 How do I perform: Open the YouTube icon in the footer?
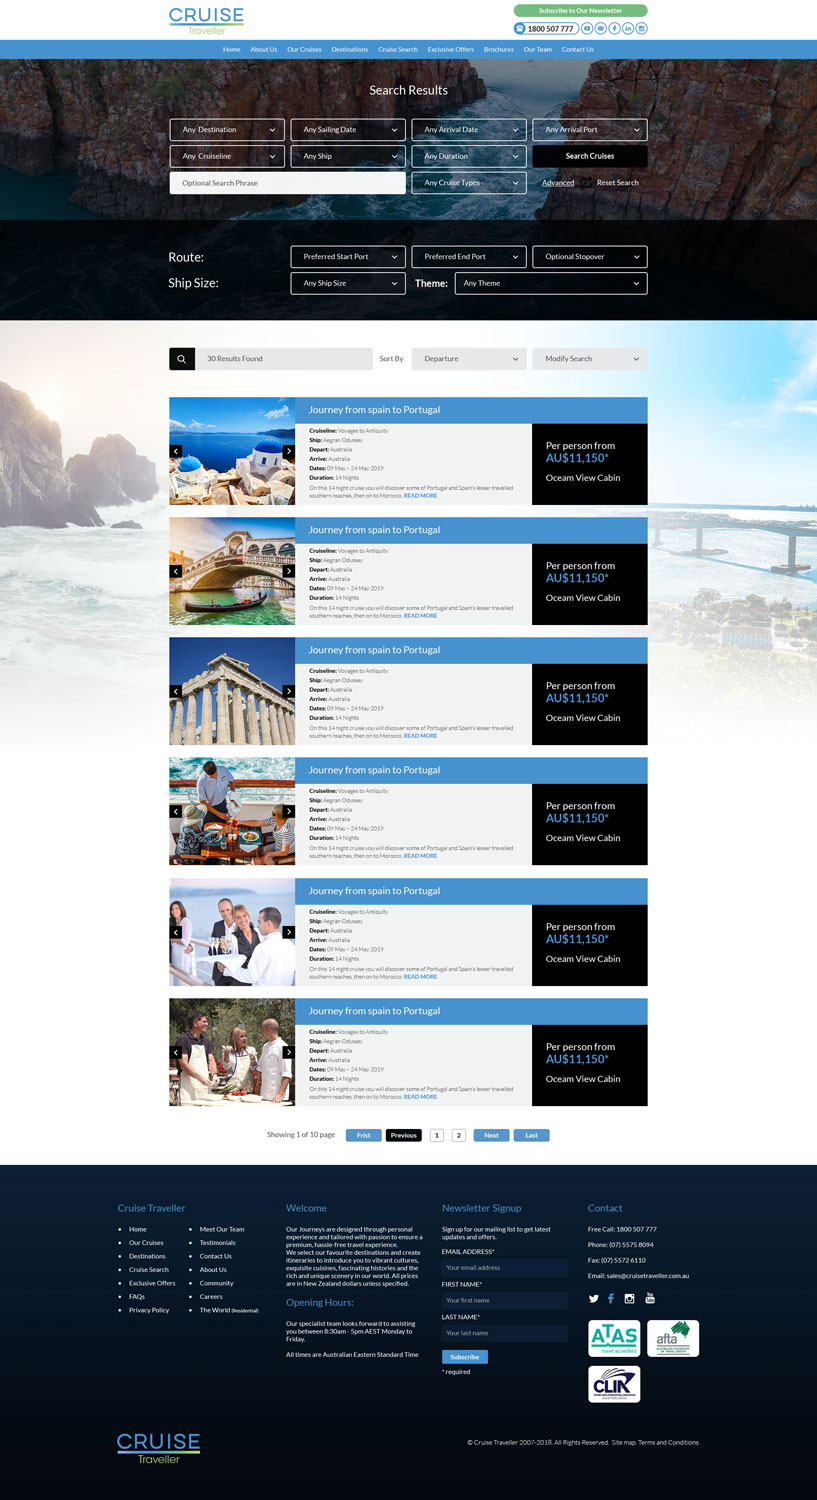650,1298
